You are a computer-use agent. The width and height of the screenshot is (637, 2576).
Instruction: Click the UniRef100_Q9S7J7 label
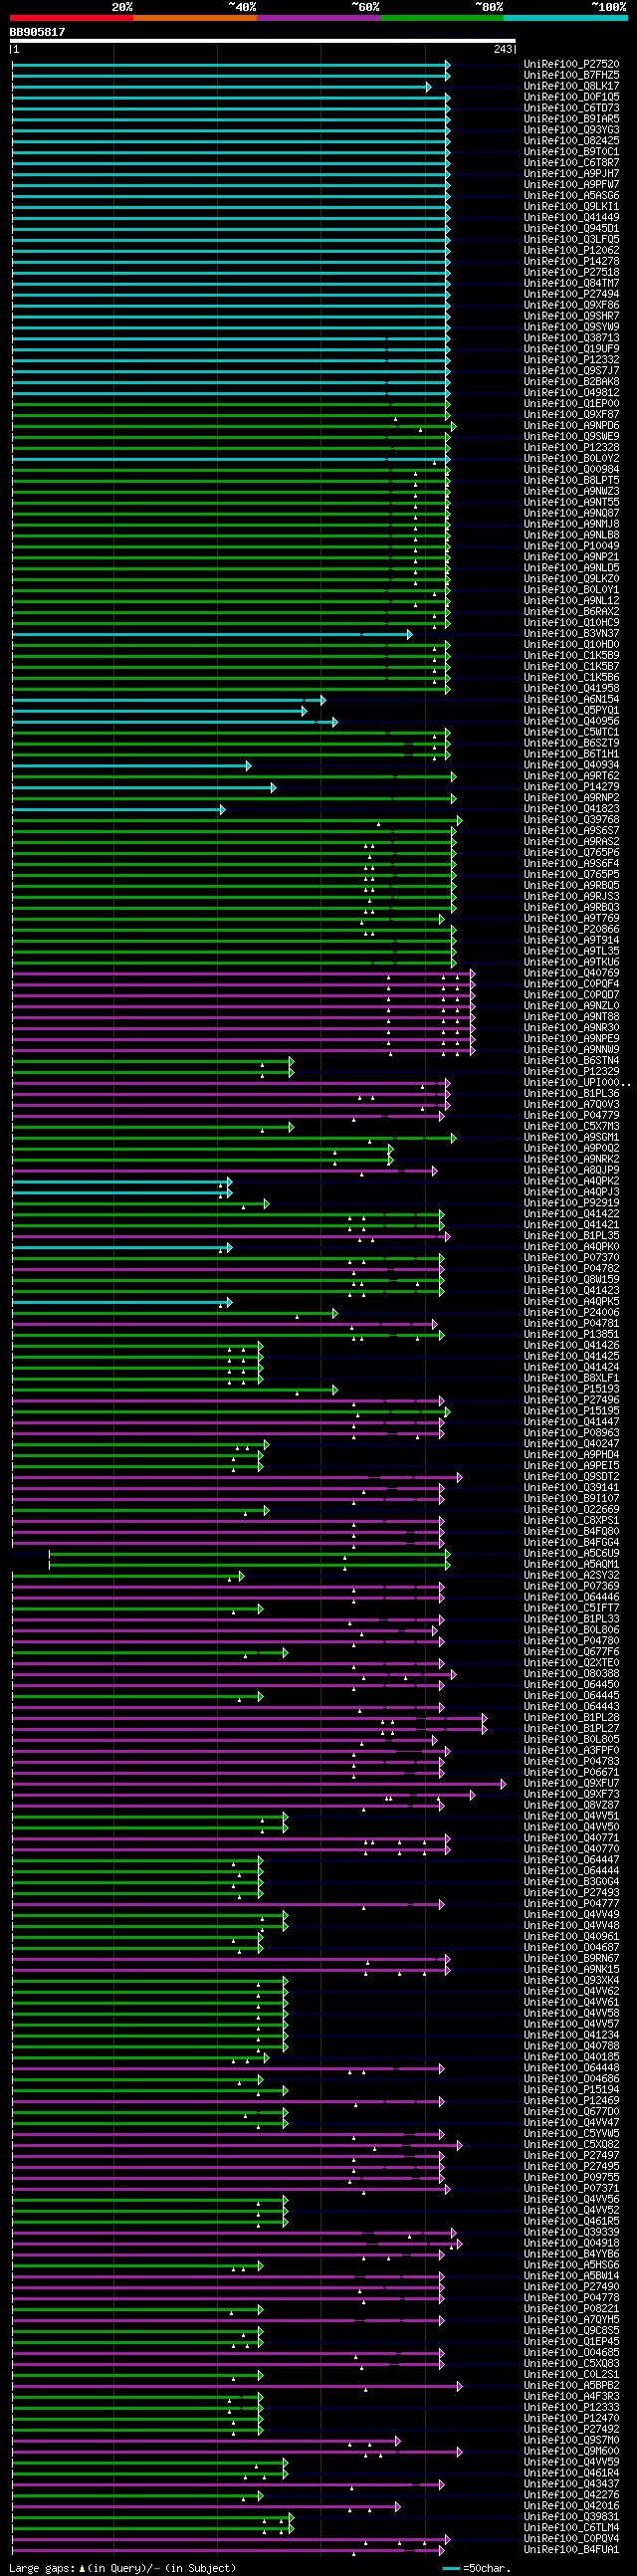[571, 371]
